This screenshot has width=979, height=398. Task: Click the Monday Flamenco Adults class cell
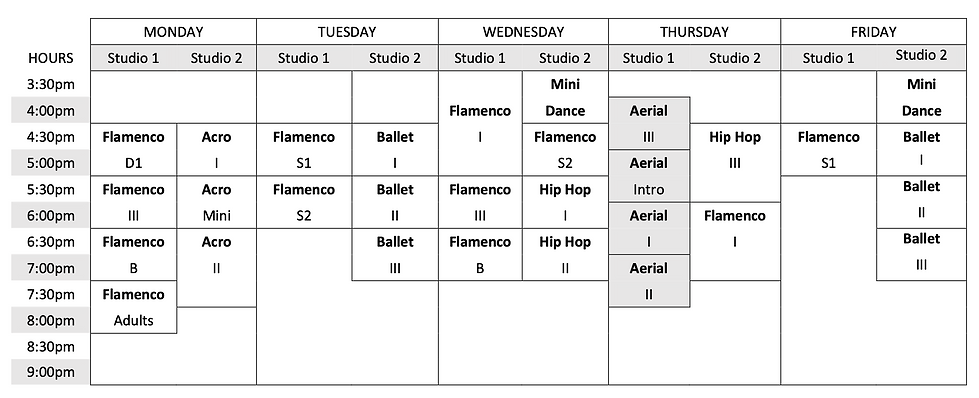coord(134,307)
